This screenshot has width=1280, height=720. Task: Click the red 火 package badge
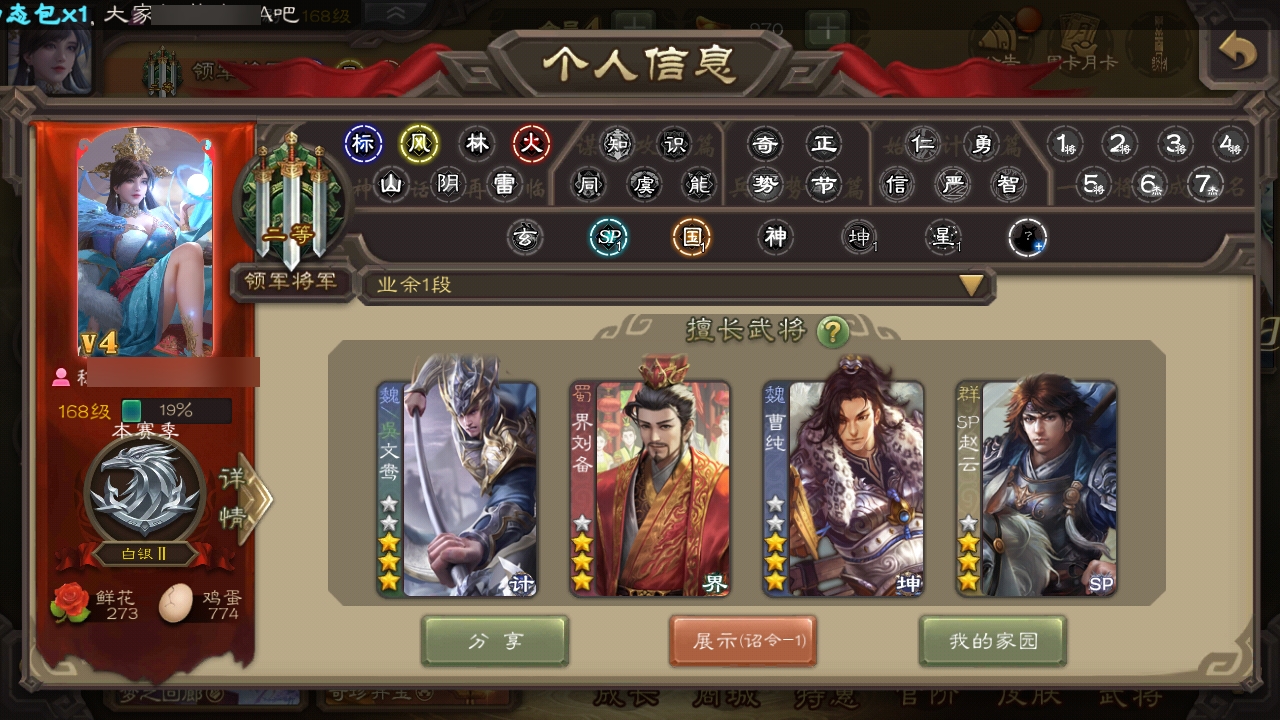[x=532, y=145]
